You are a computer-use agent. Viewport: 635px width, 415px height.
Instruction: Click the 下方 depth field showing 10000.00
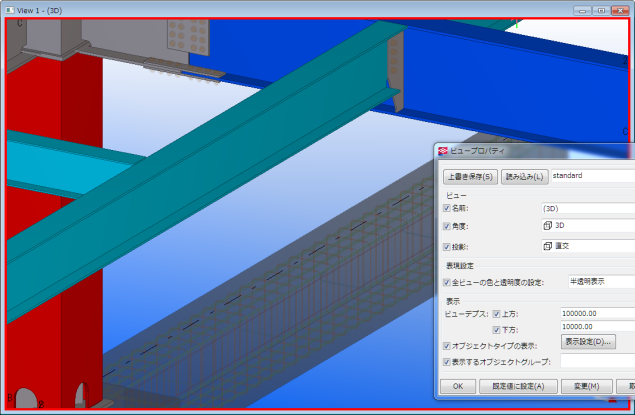pyautogui.click(x=597, y=326)
